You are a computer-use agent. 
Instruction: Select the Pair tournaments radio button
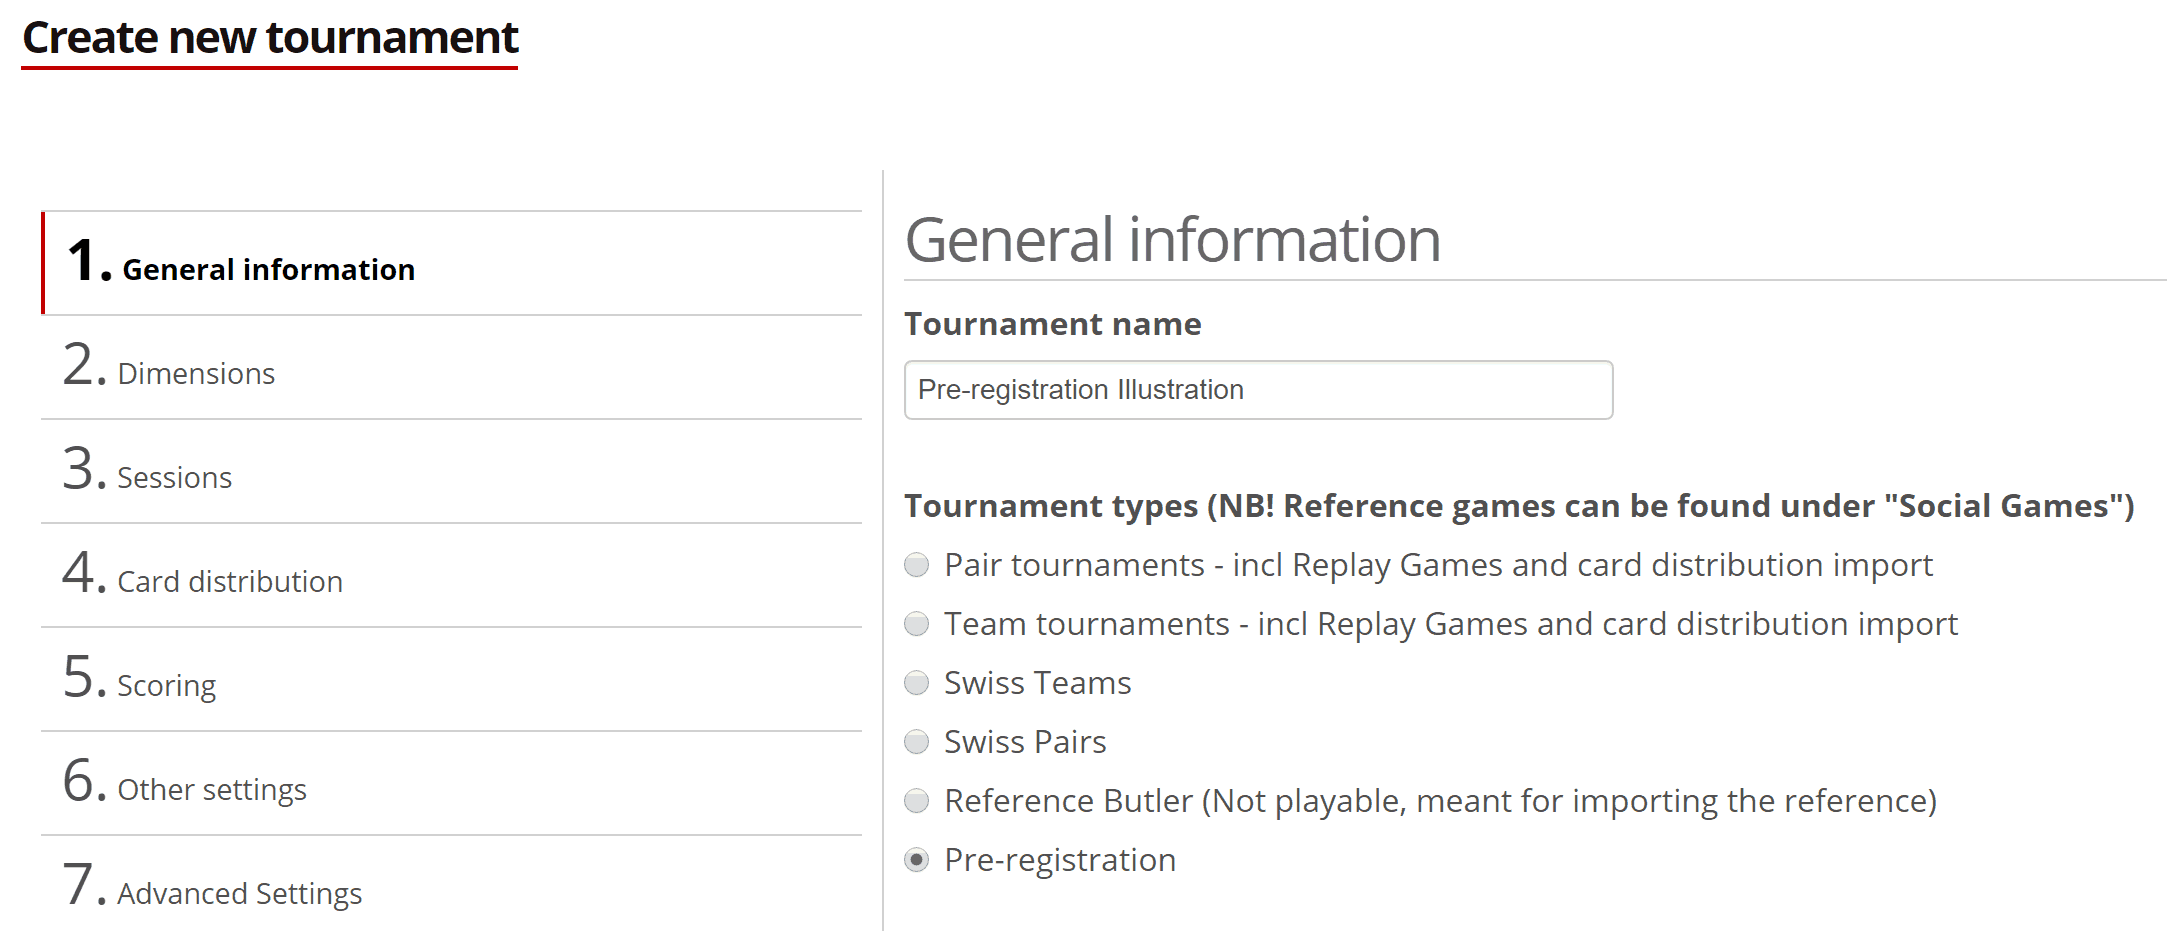pyautogui.click(x=916, y=565)
